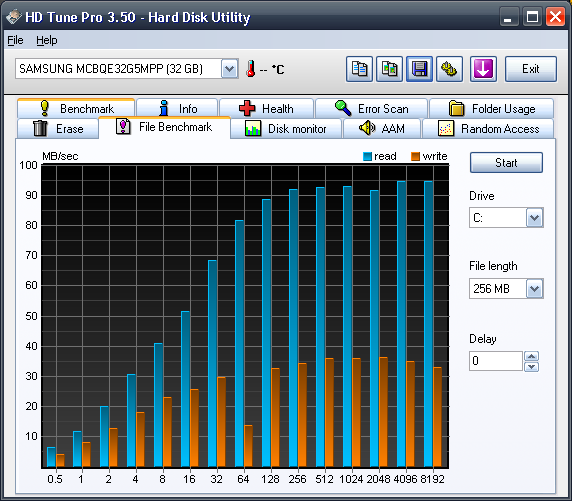
Task: Select the Random Access tab
Action: tap(488, 128)
